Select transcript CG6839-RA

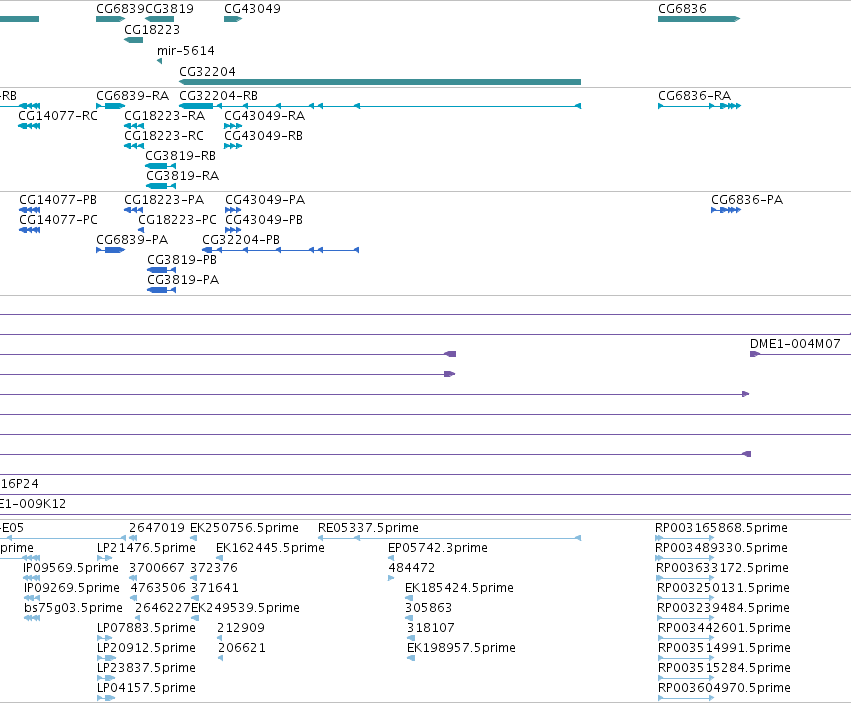pos(111,106)
